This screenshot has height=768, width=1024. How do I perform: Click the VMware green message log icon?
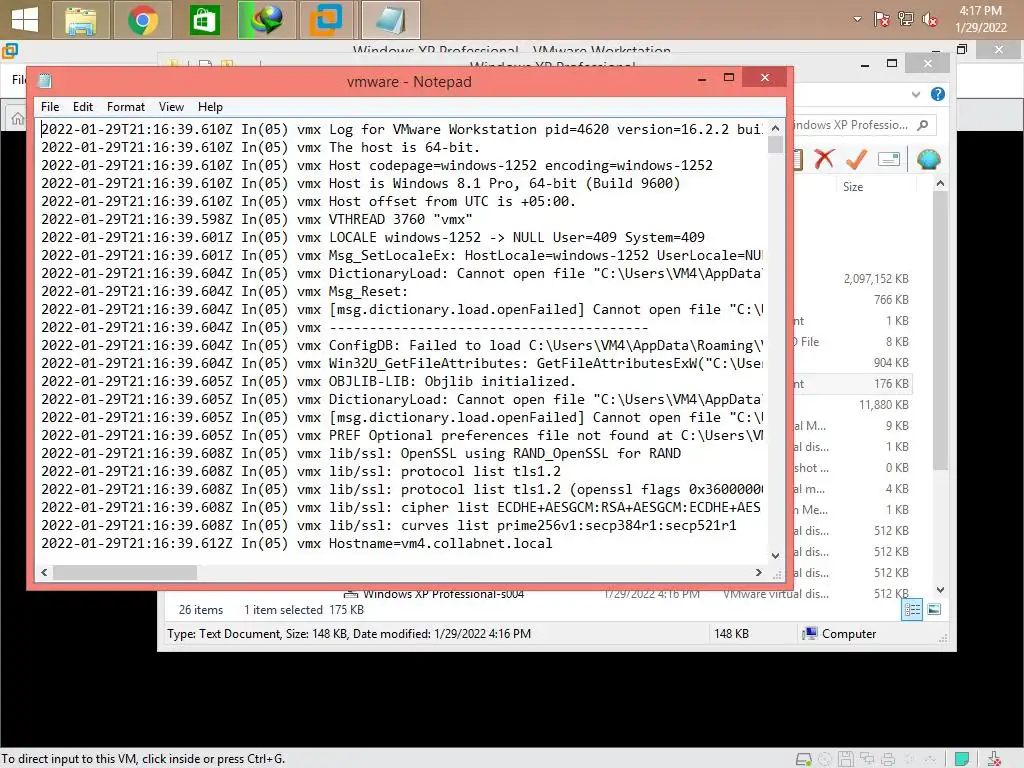(962, 759)
